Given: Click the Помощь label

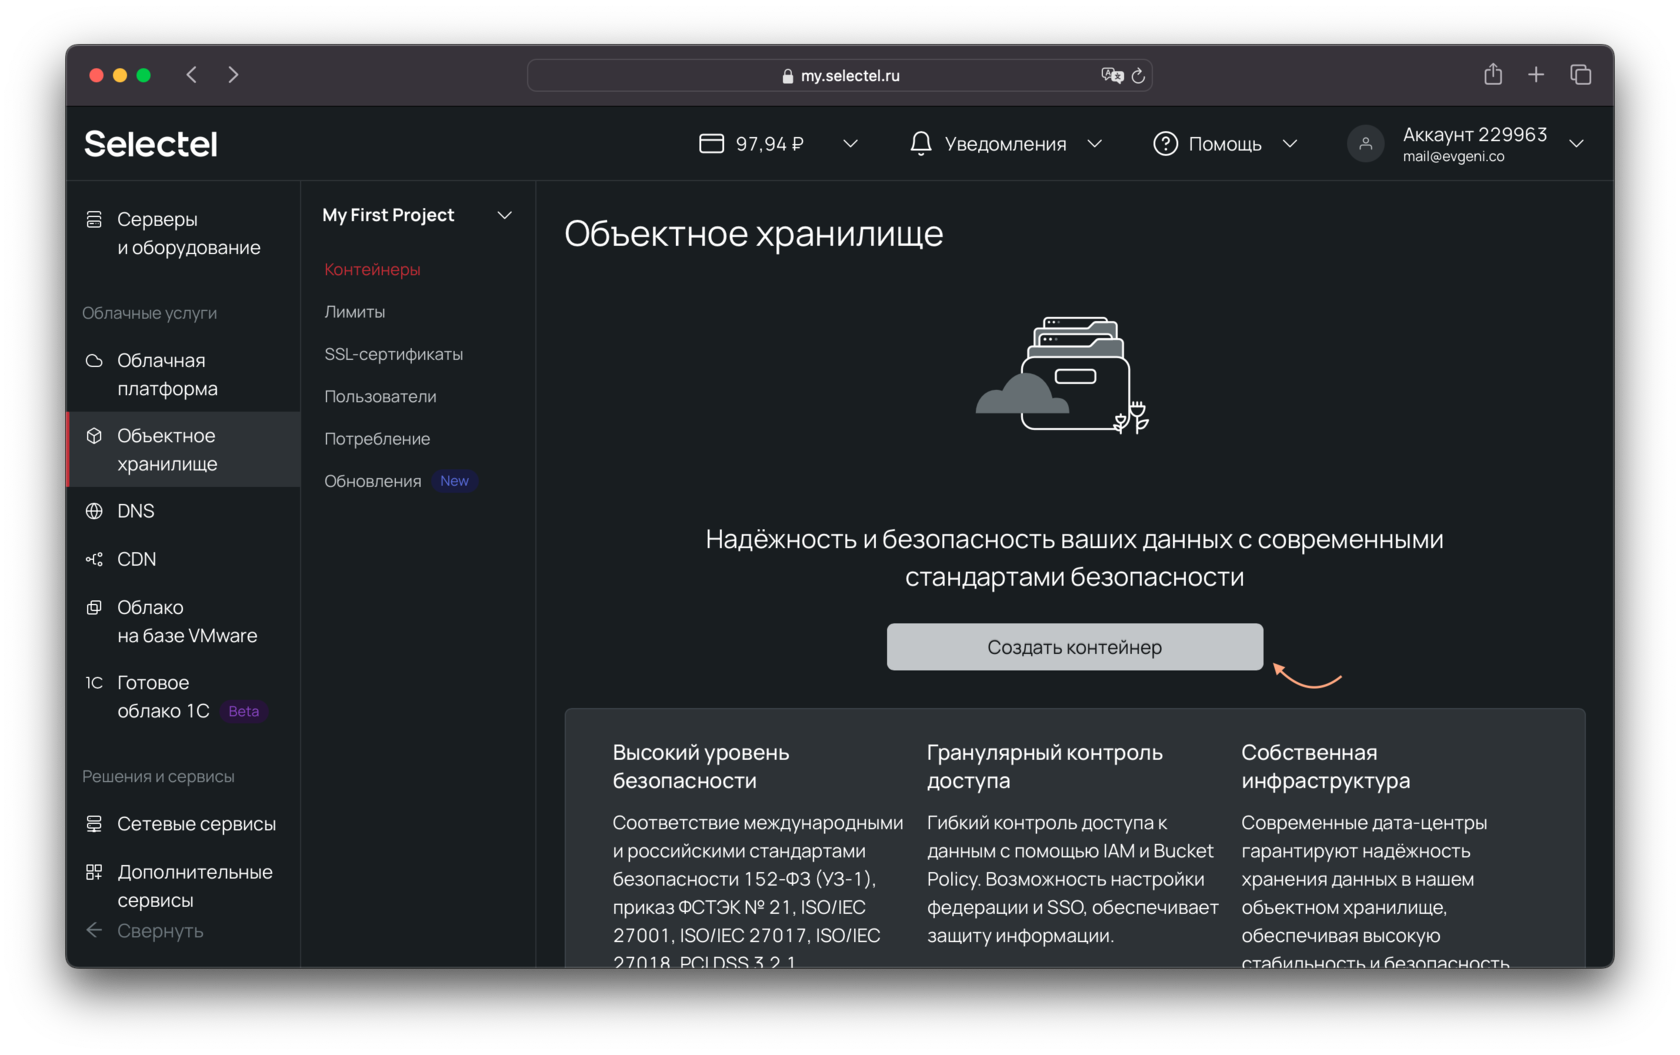Looking at the screenshot, I should pyautogui.click(x=1225, y=144).
